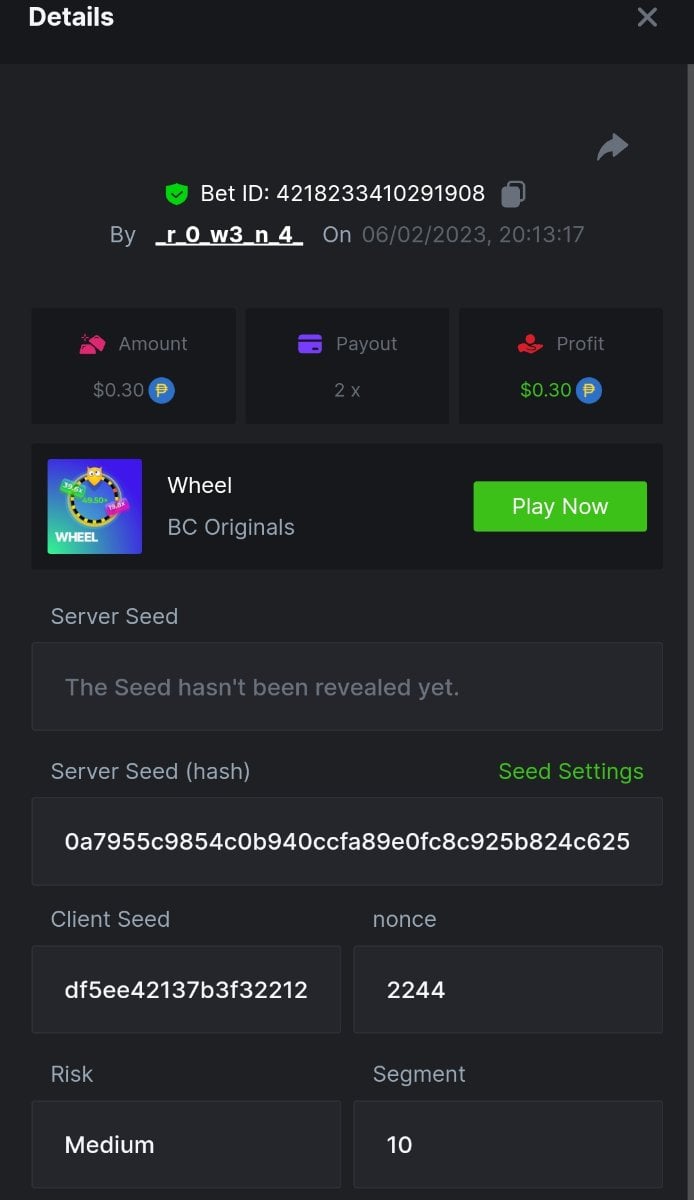Click the Risk field showing Medium

click(186, 1144)
